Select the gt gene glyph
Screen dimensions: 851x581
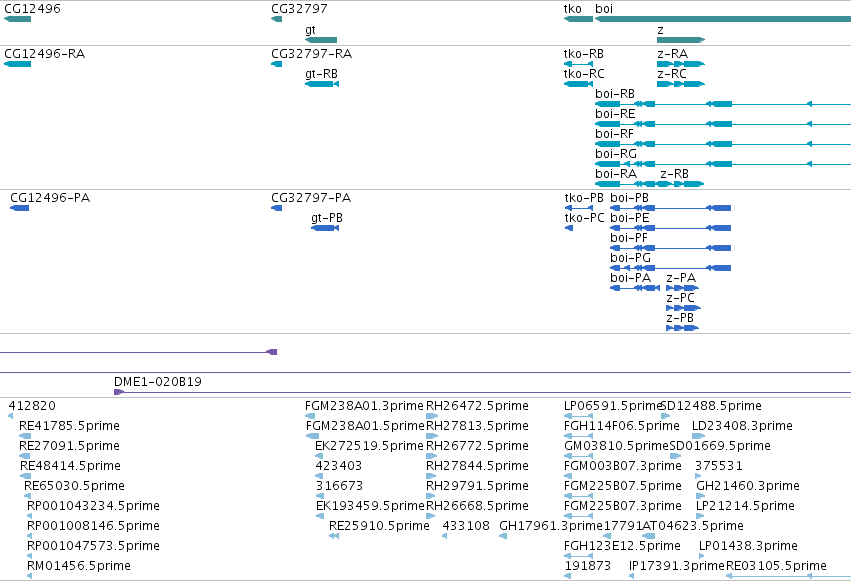pyautogui.click(x=321, y=40)
